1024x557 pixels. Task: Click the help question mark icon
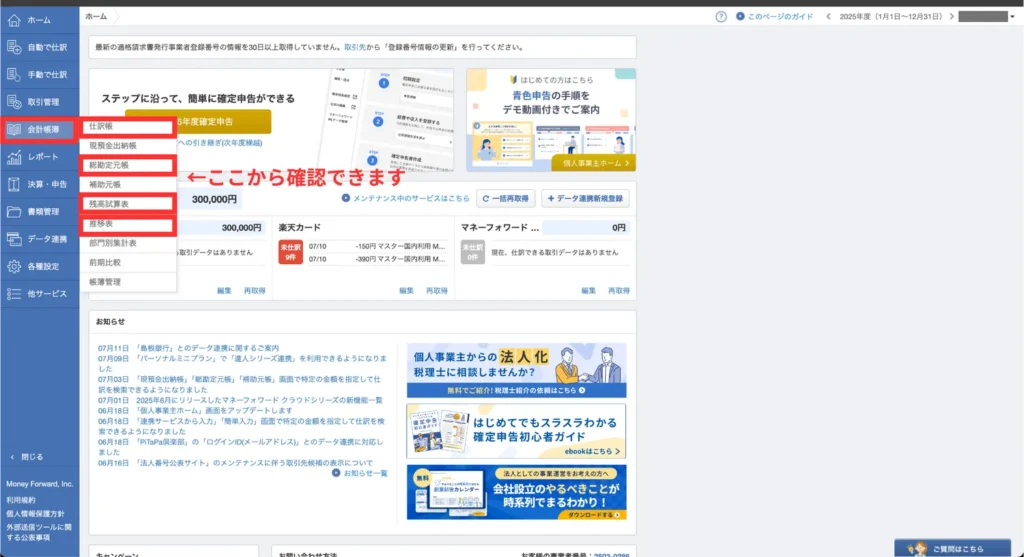tap(721, 17)
